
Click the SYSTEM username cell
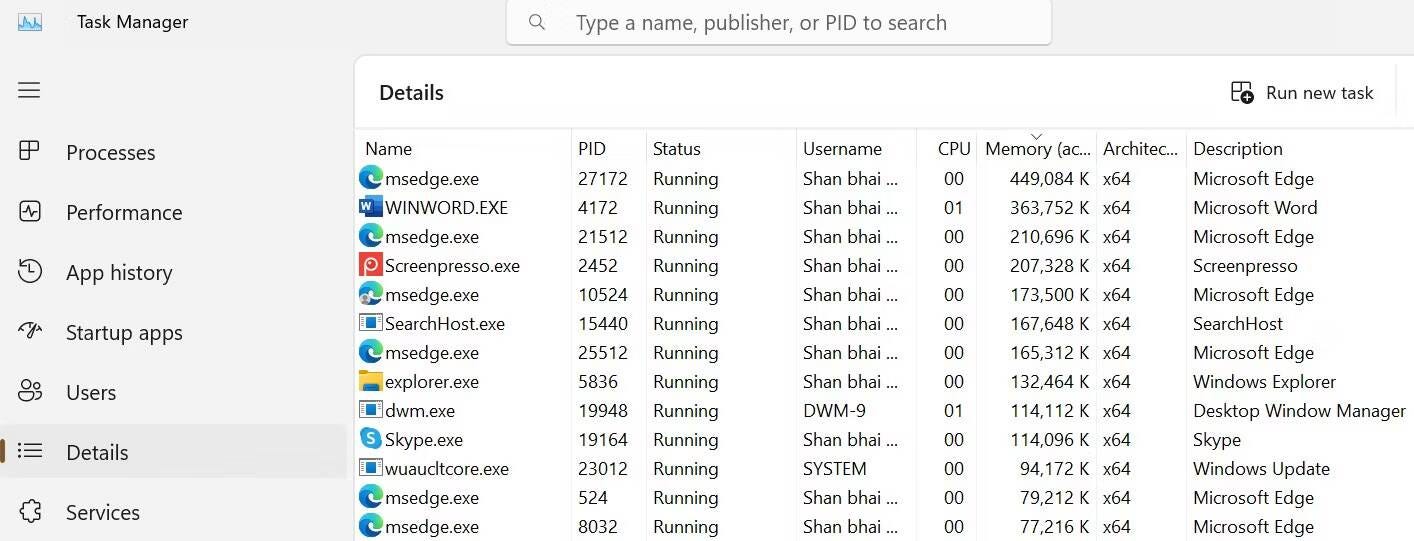835,468
